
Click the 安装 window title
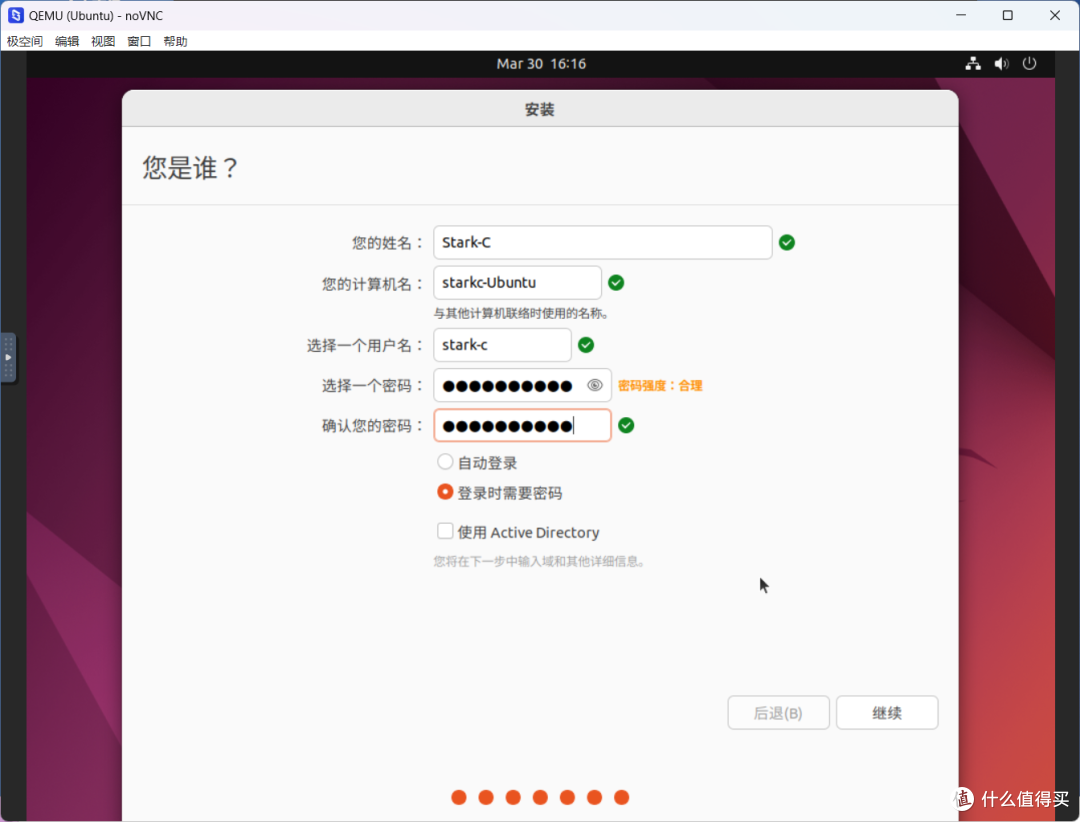pyautogui.click(x=539, y=110)
